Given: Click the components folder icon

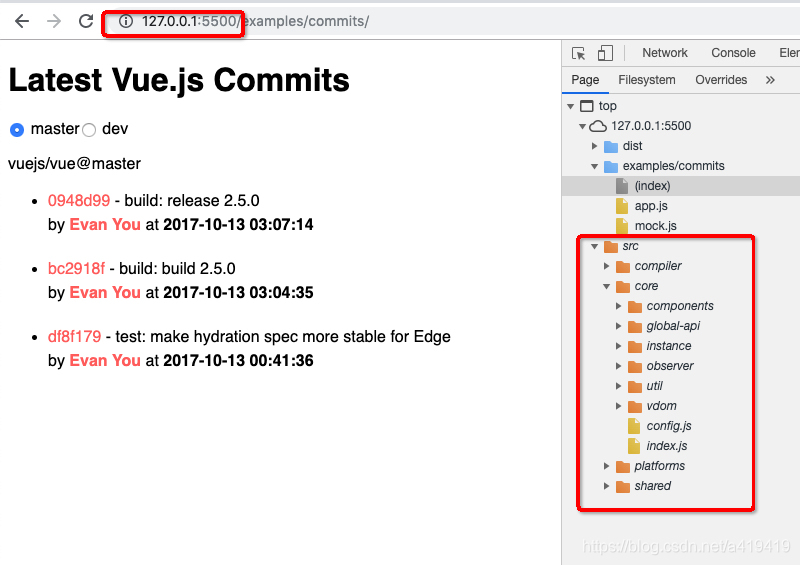Looking at the screenshot, I should tap(635, 306).
